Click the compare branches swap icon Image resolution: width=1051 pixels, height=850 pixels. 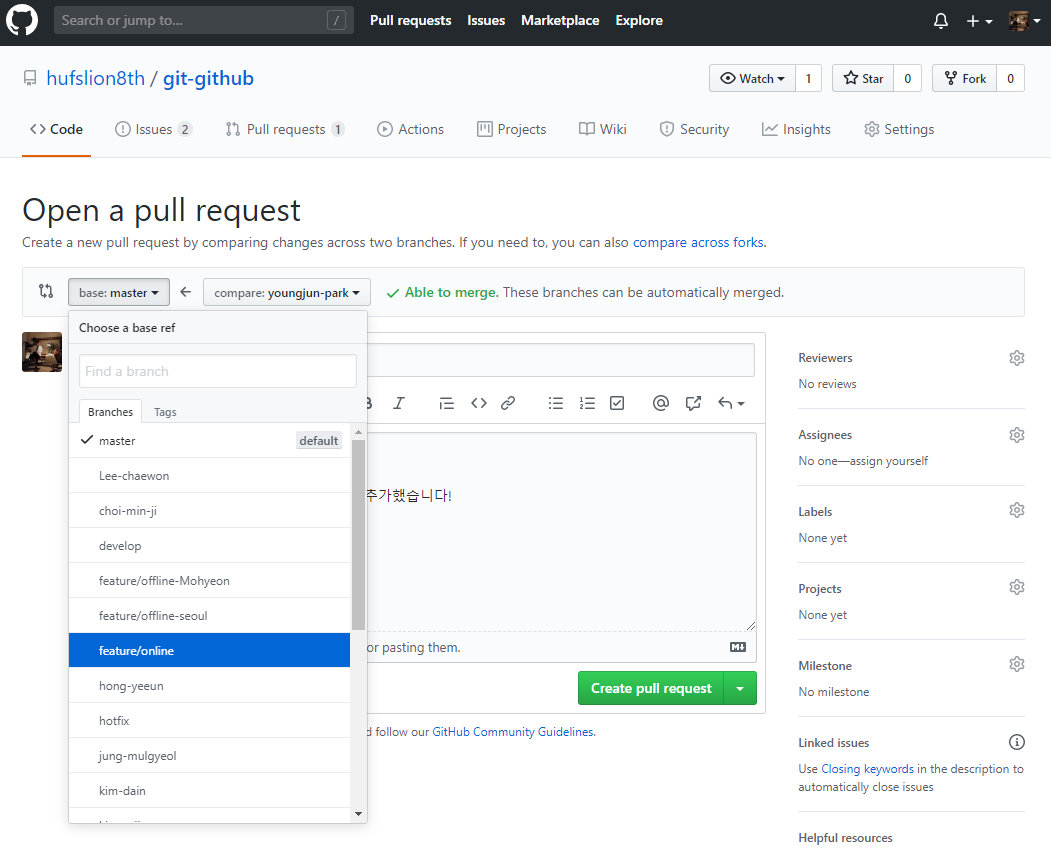(46, 291)
